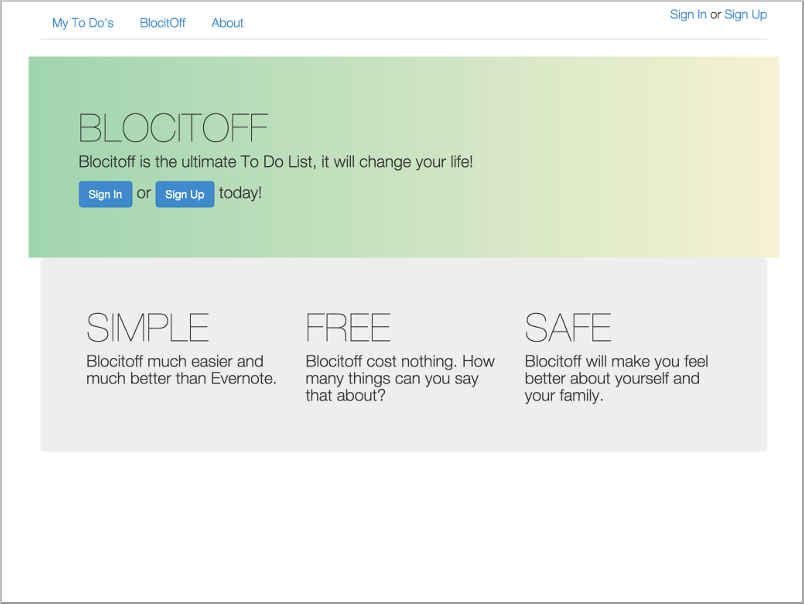Go to the BlocitOff nav link

(163, 23)
